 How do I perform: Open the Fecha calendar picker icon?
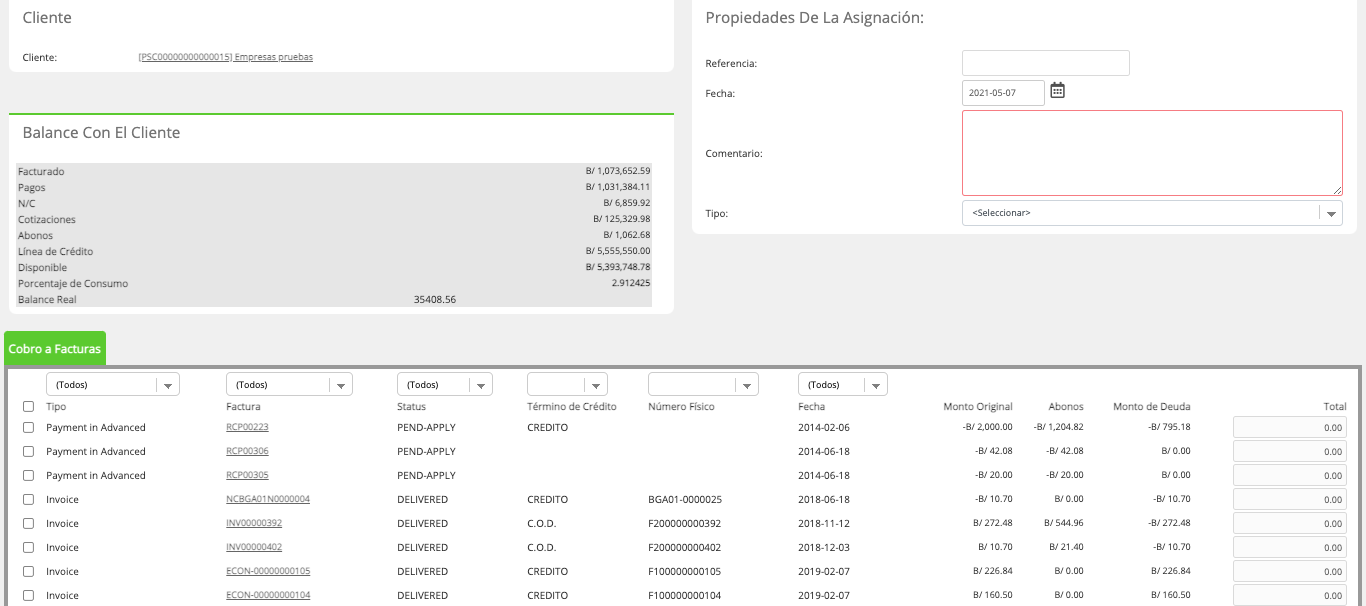coord(1057,91)
